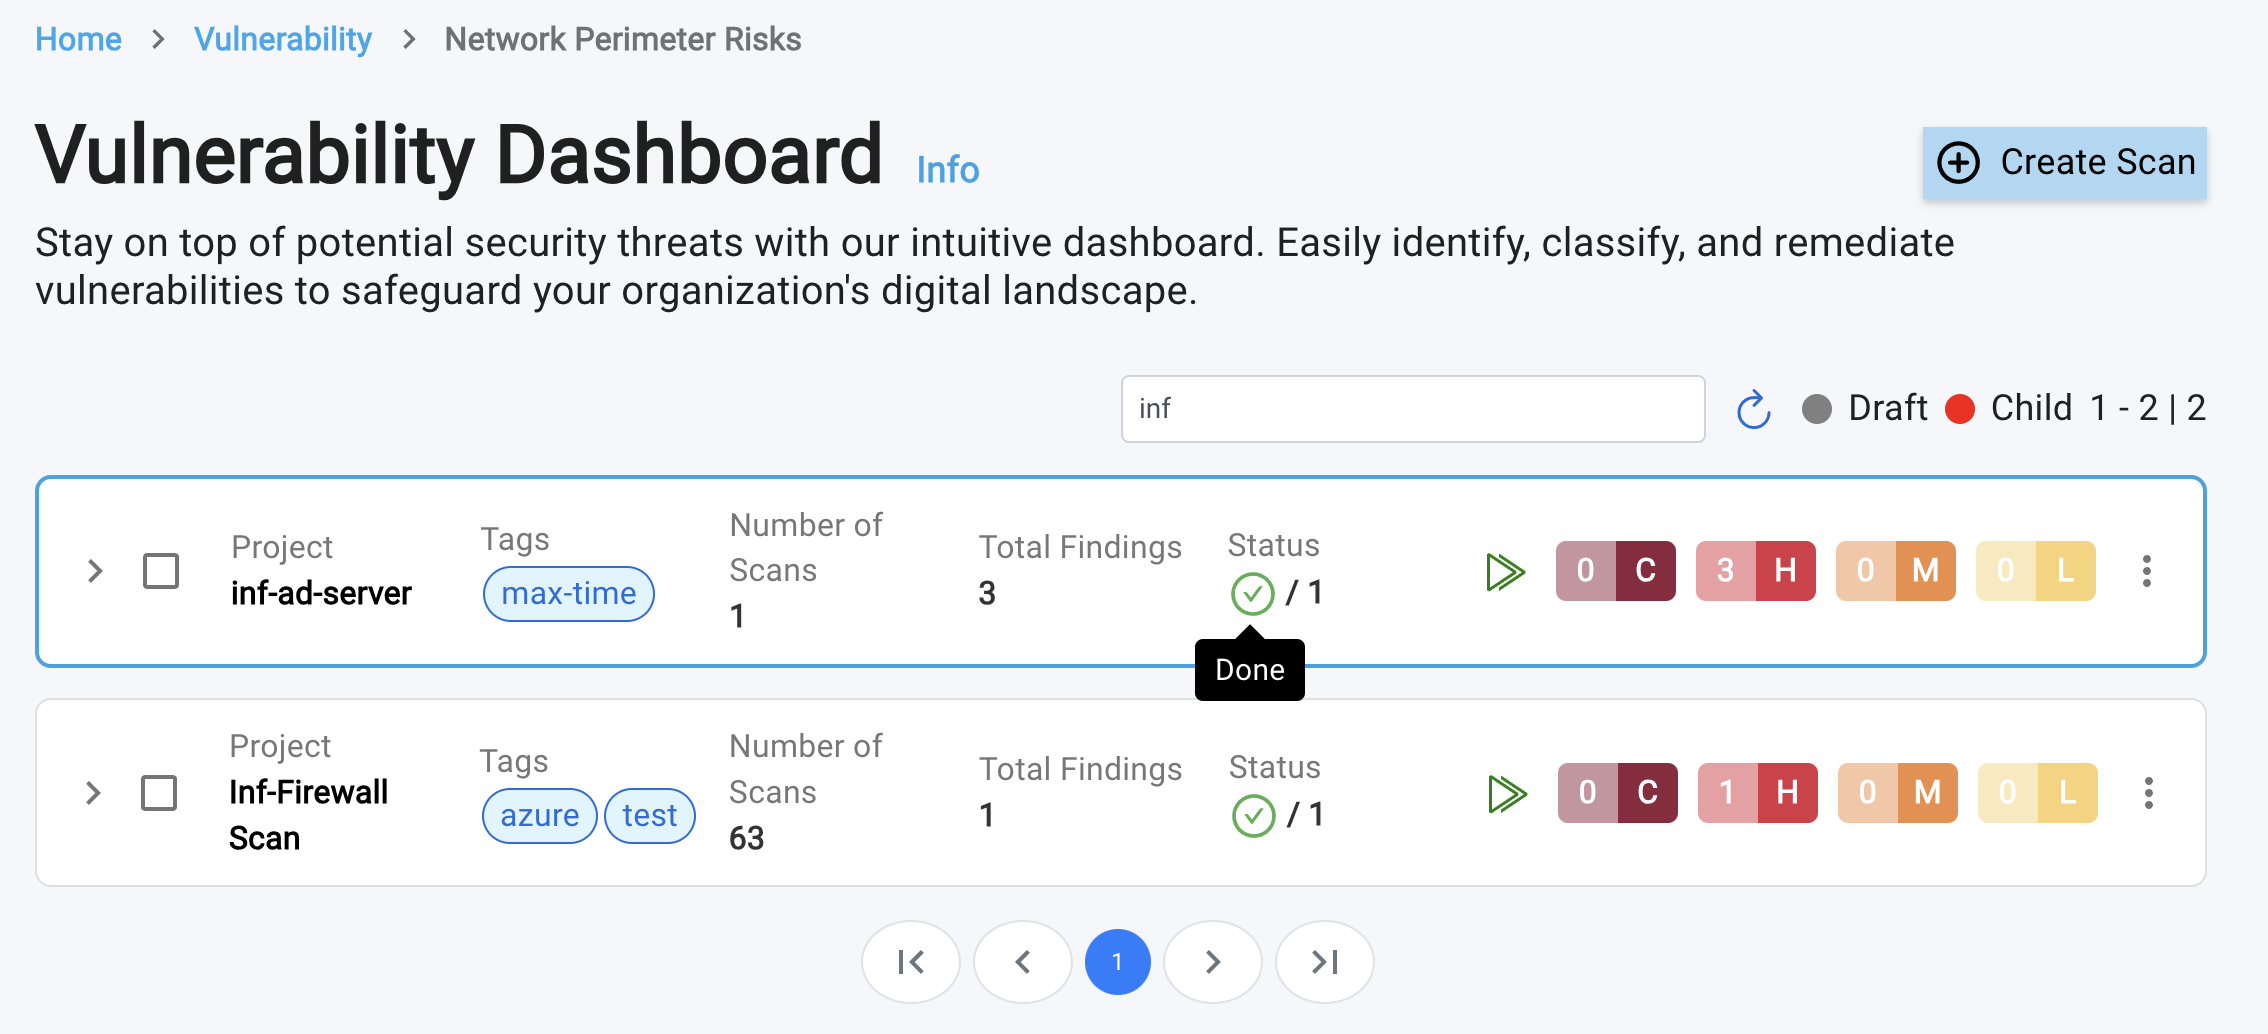Image resolution: width=2268 pixels, height=1034 pixels.
Task: Click the High severity badge for inf-ad-server
Action: coord(1755,571)
